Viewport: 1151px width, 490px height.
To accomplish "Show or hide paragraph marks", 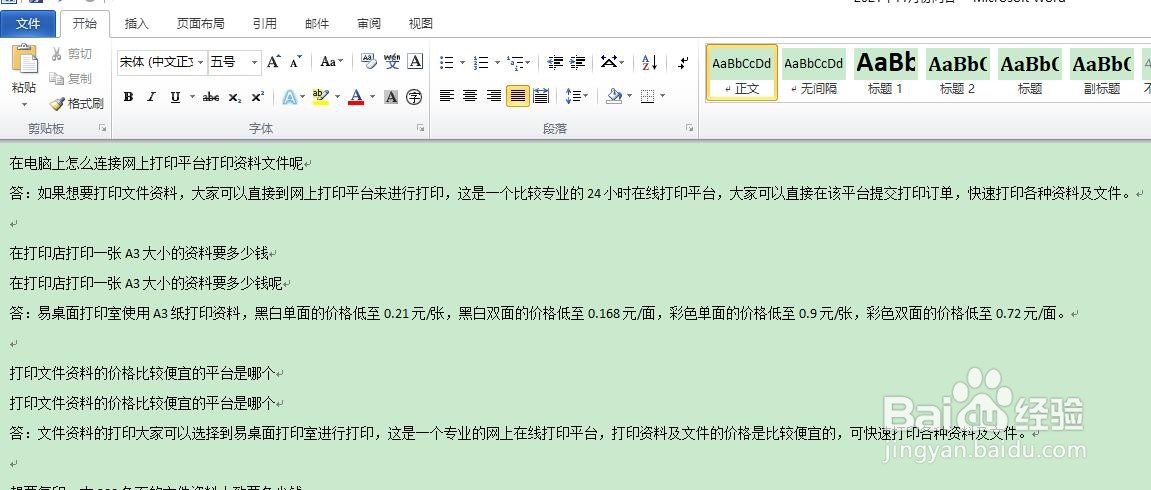I will 683,62.
